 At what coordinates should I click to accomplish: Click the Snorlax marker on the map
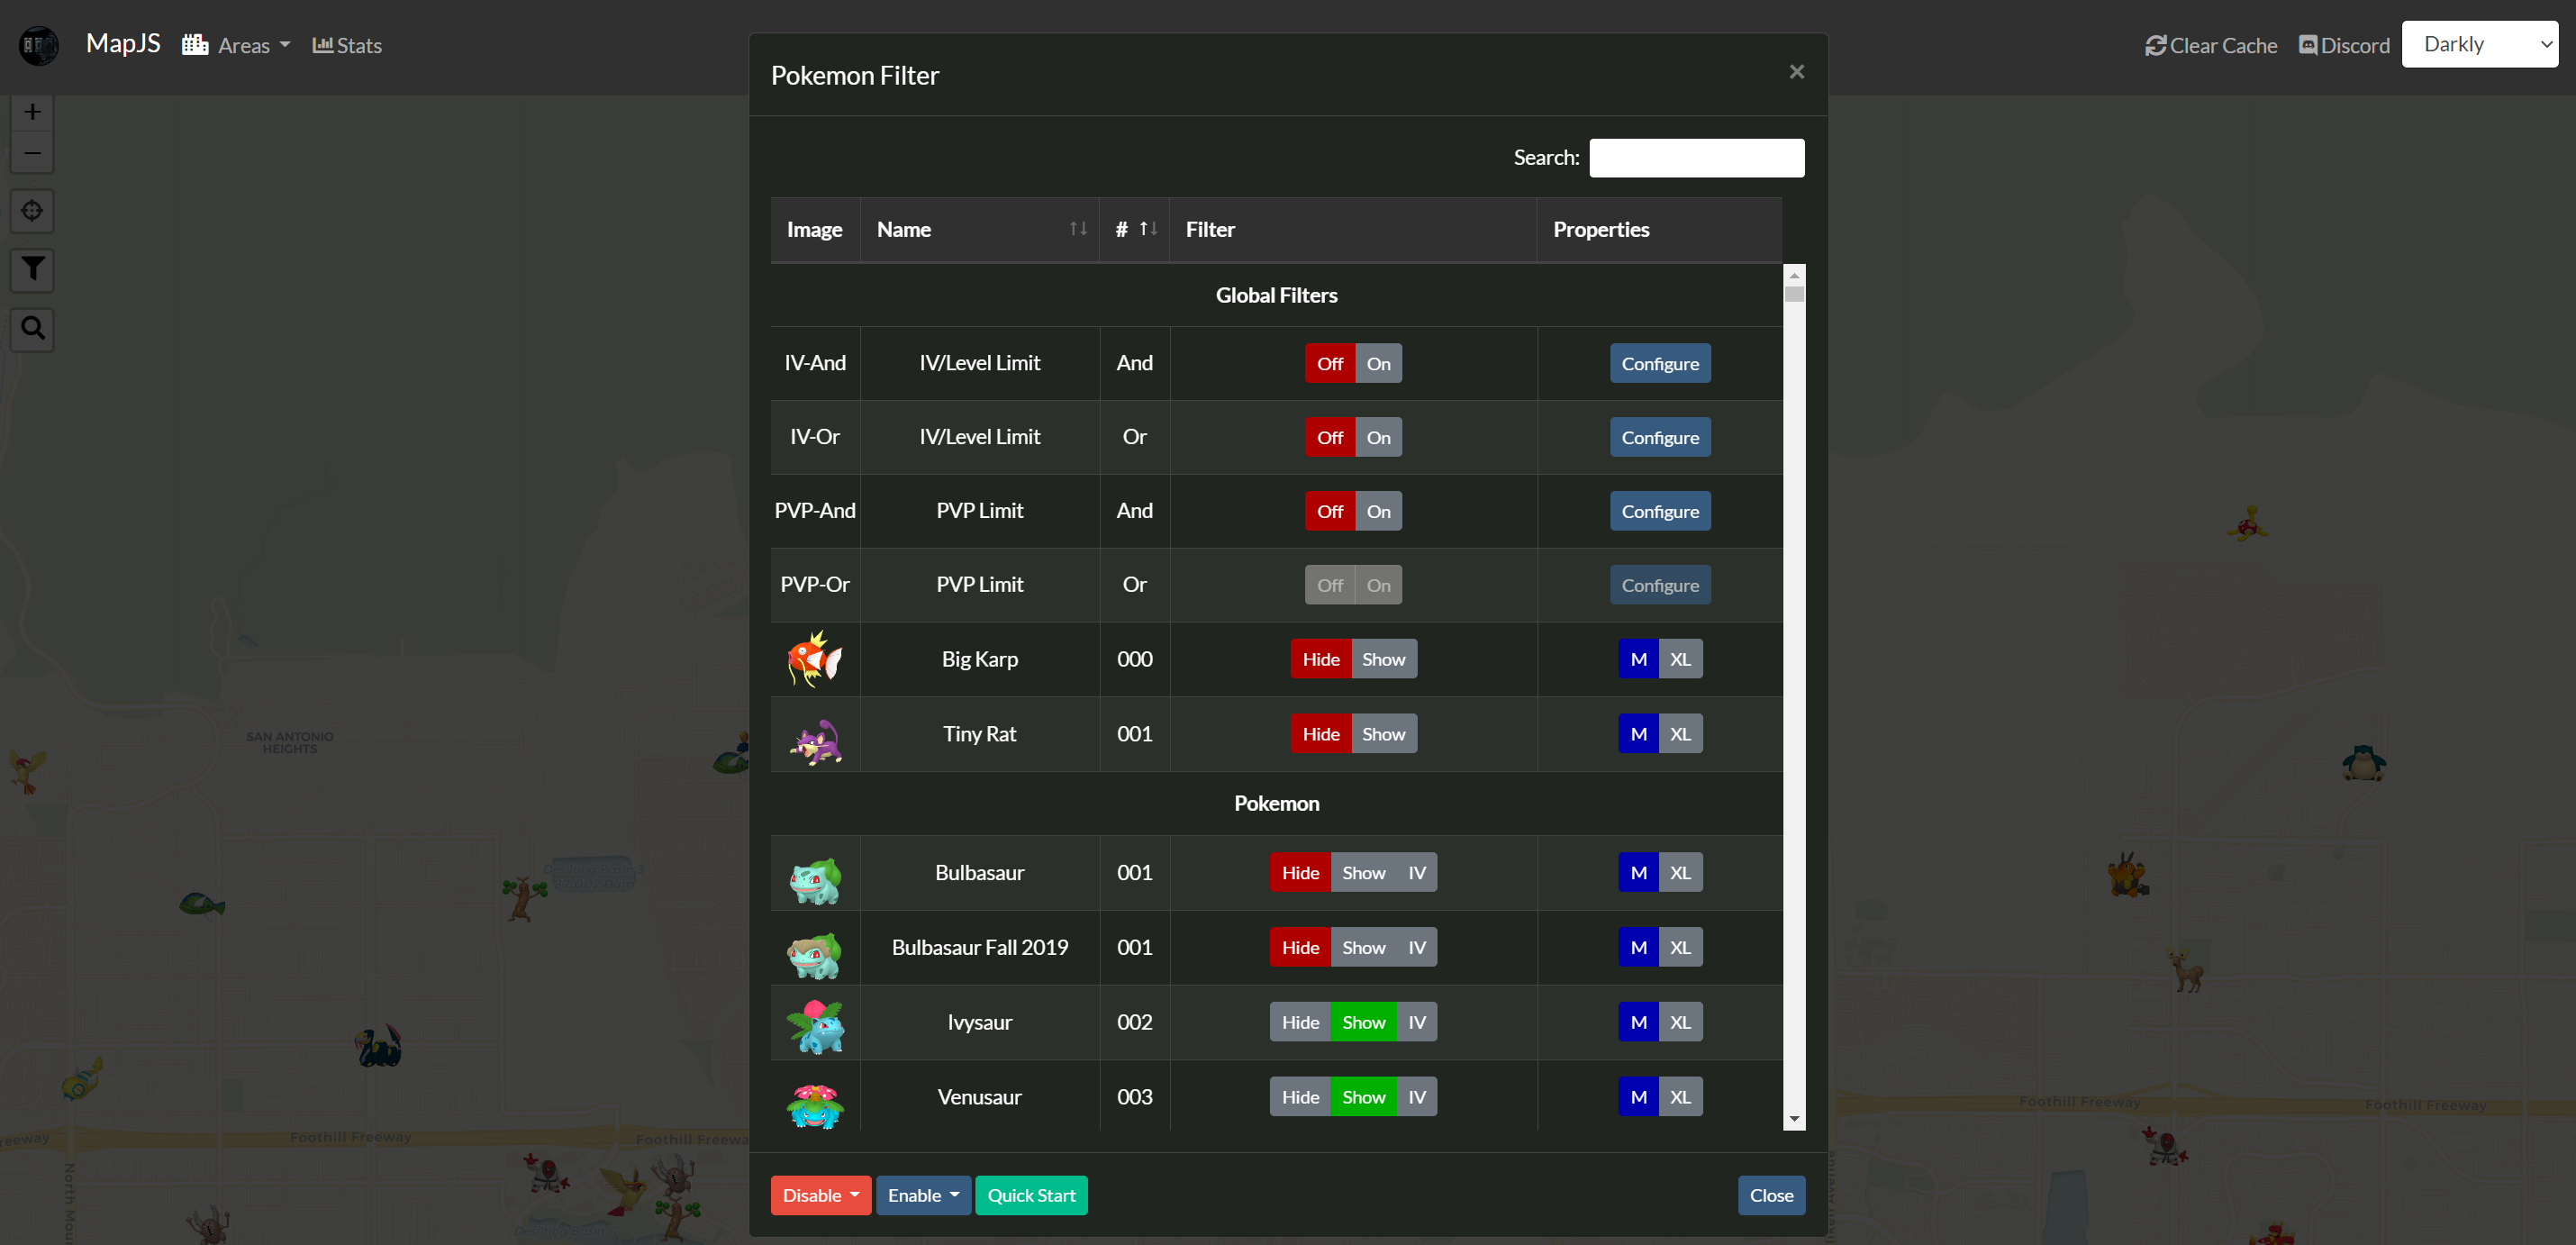pos(2363,763)
